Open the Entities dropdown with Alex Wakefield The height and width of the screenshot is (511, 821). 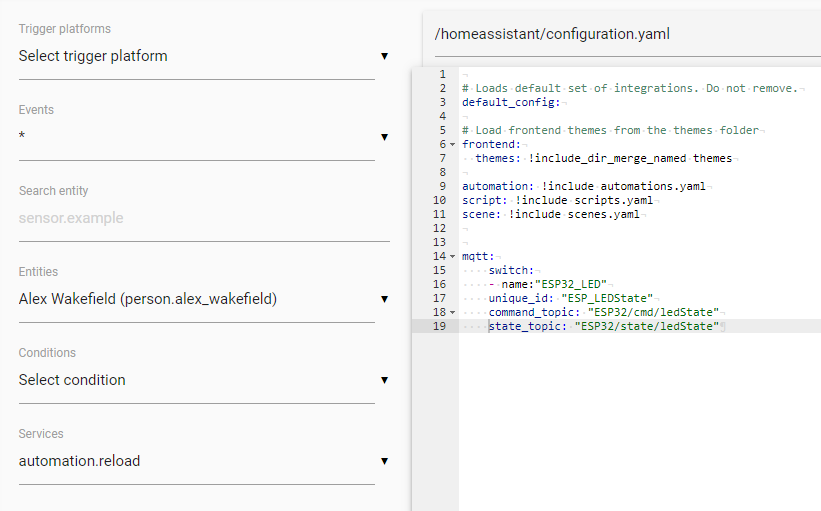(204, 299)
